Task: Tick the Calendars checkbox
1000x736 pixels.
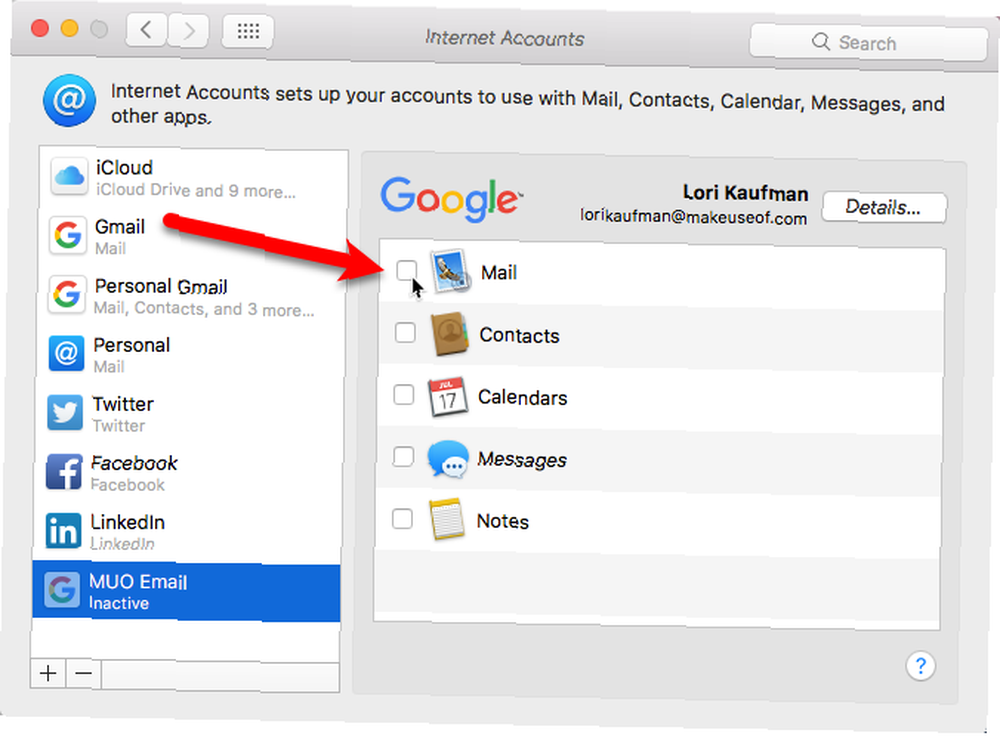Action: [404, 395]
